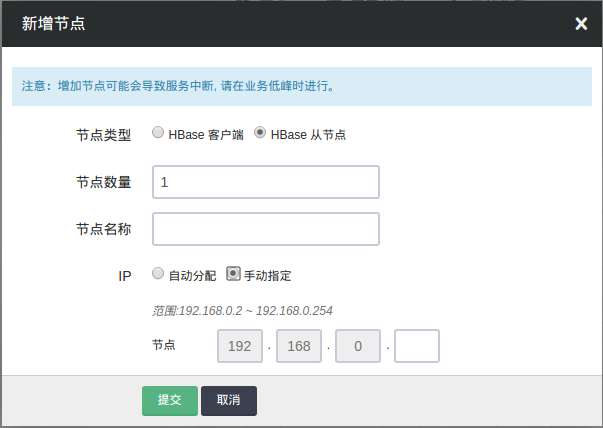
Task: Choose HBase 从节点 radio option
Action: coord(261,133)
